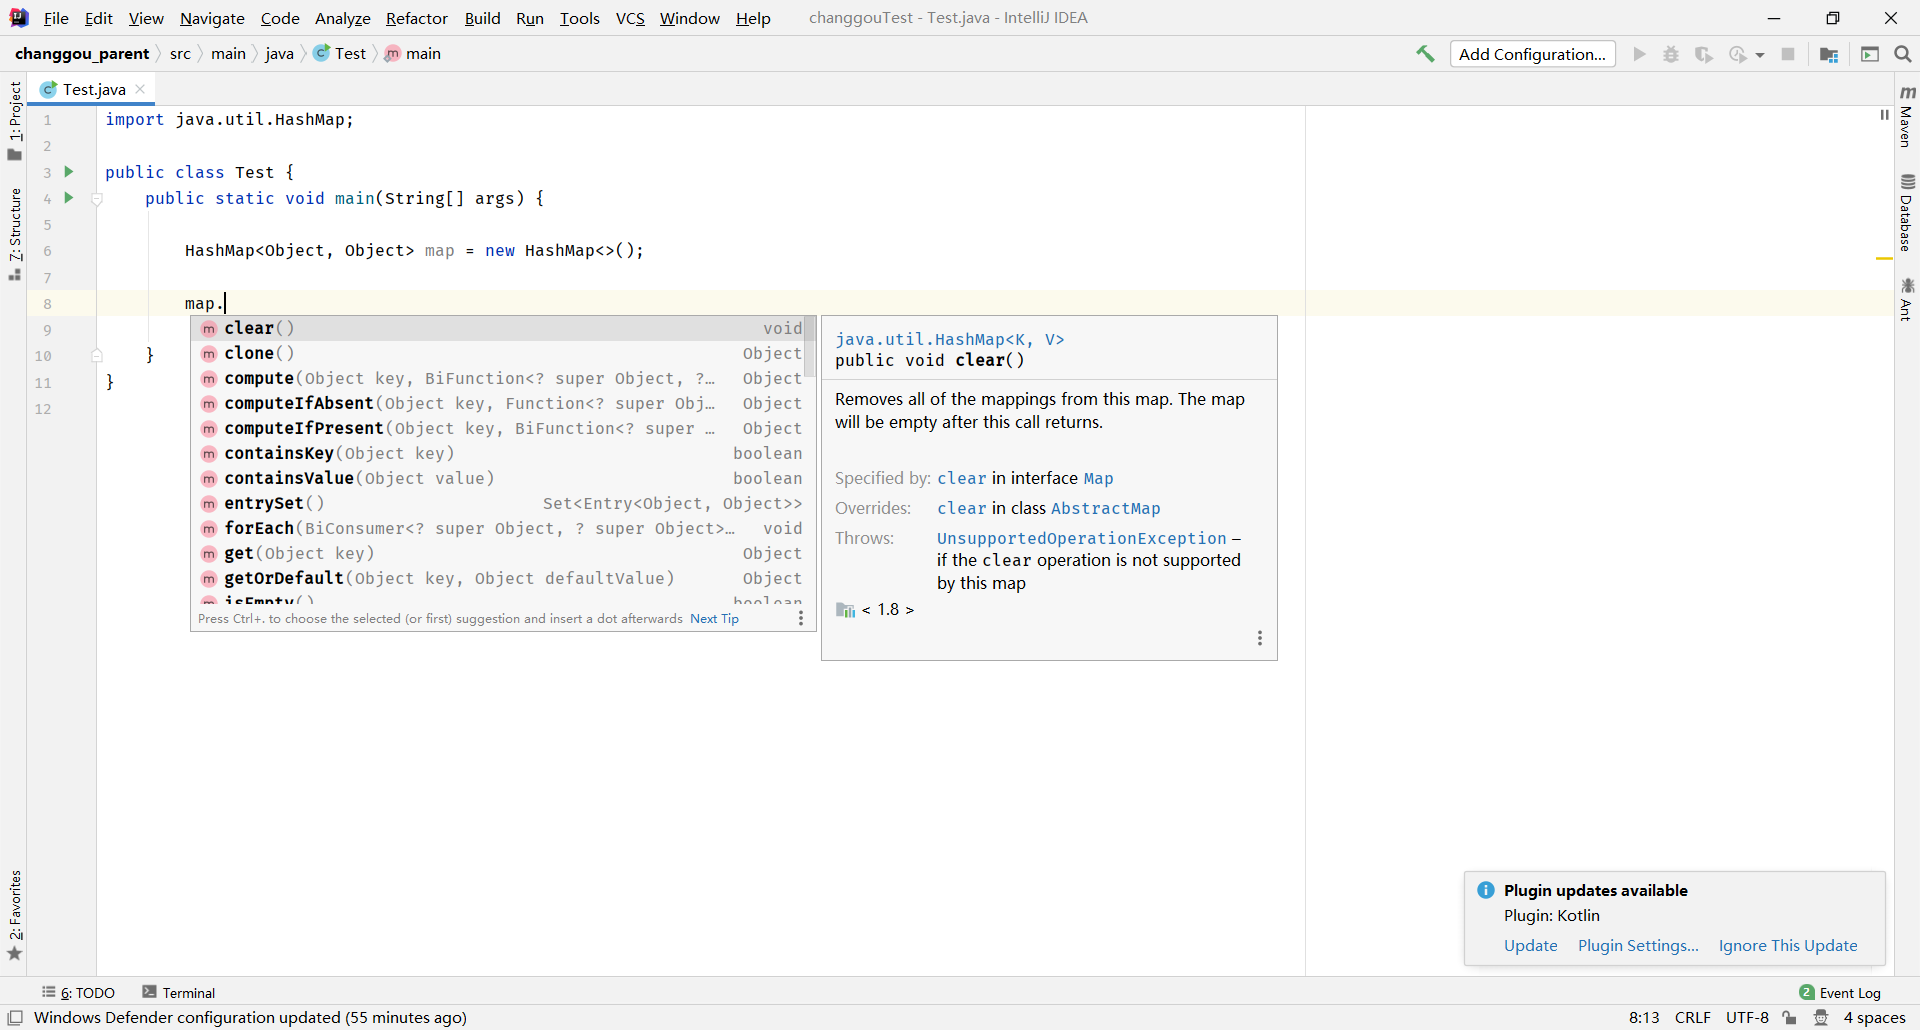Collapse main method fold marker on line 4
The image size is (1920, 1030).
click(97, 199)
